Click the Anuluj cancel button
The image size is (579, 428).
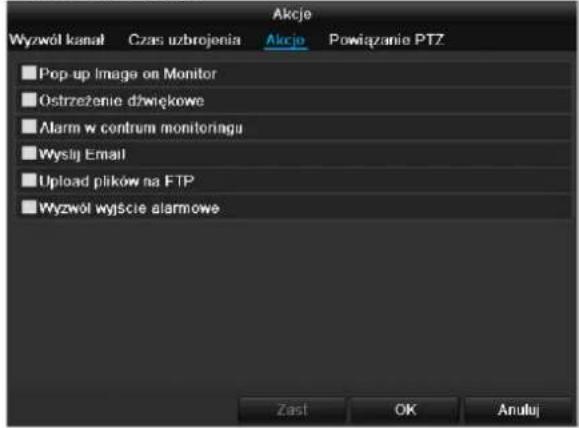tap(518, 410)
